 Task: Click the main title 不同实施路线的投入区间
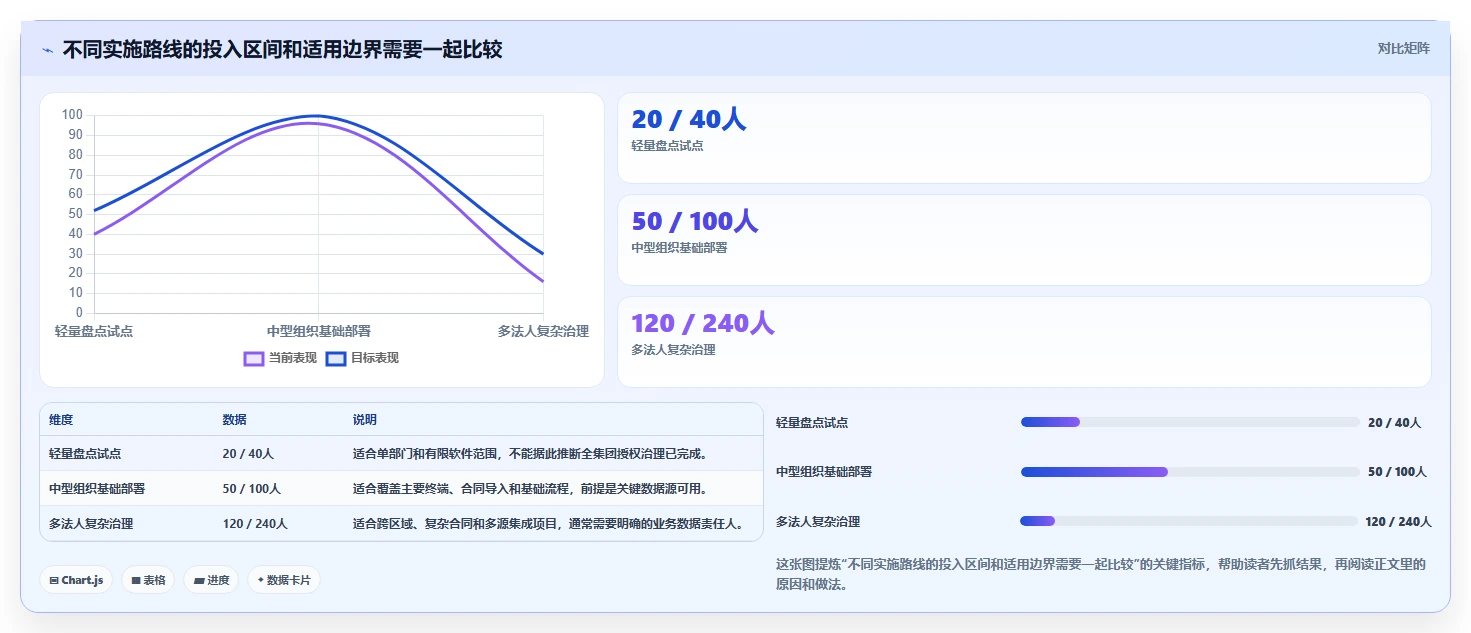click(x=282, y=49)
